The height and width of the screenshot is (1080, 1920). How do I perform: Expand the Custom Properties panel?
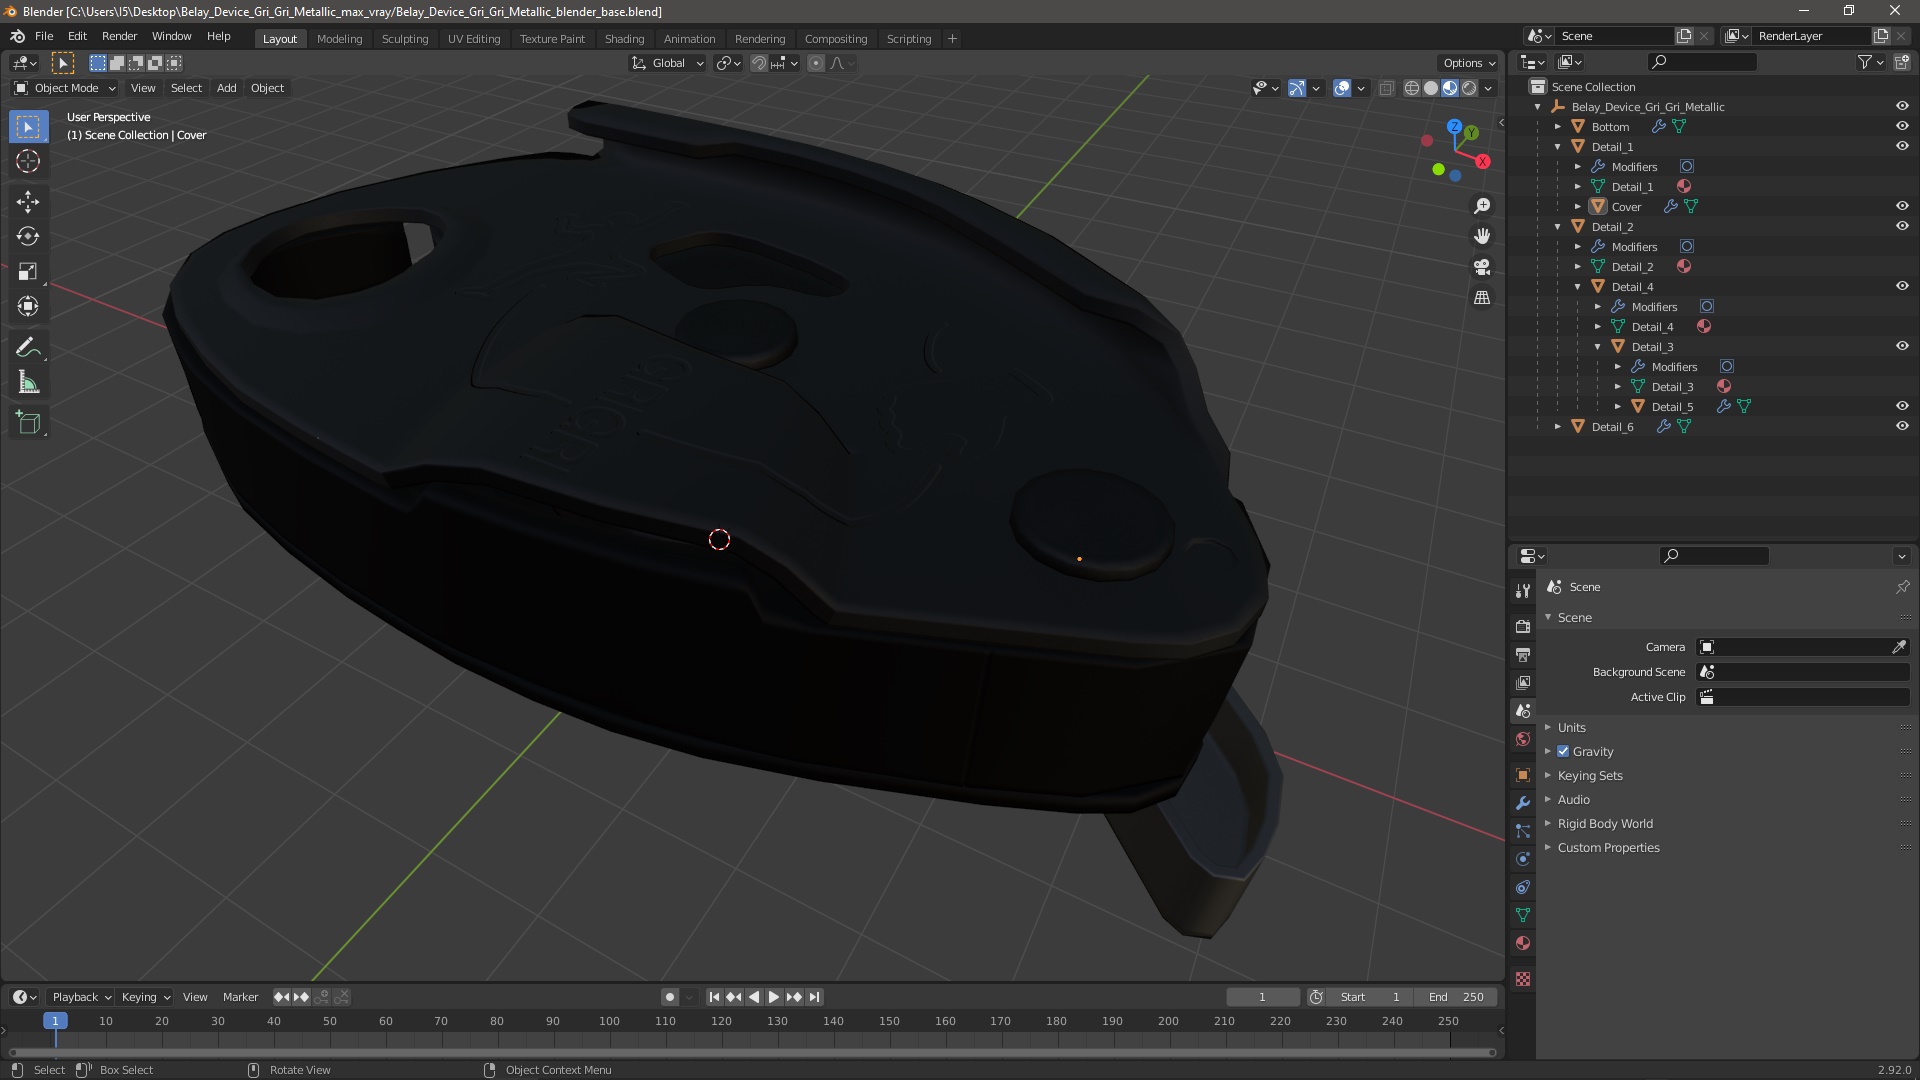point(1608,847)
